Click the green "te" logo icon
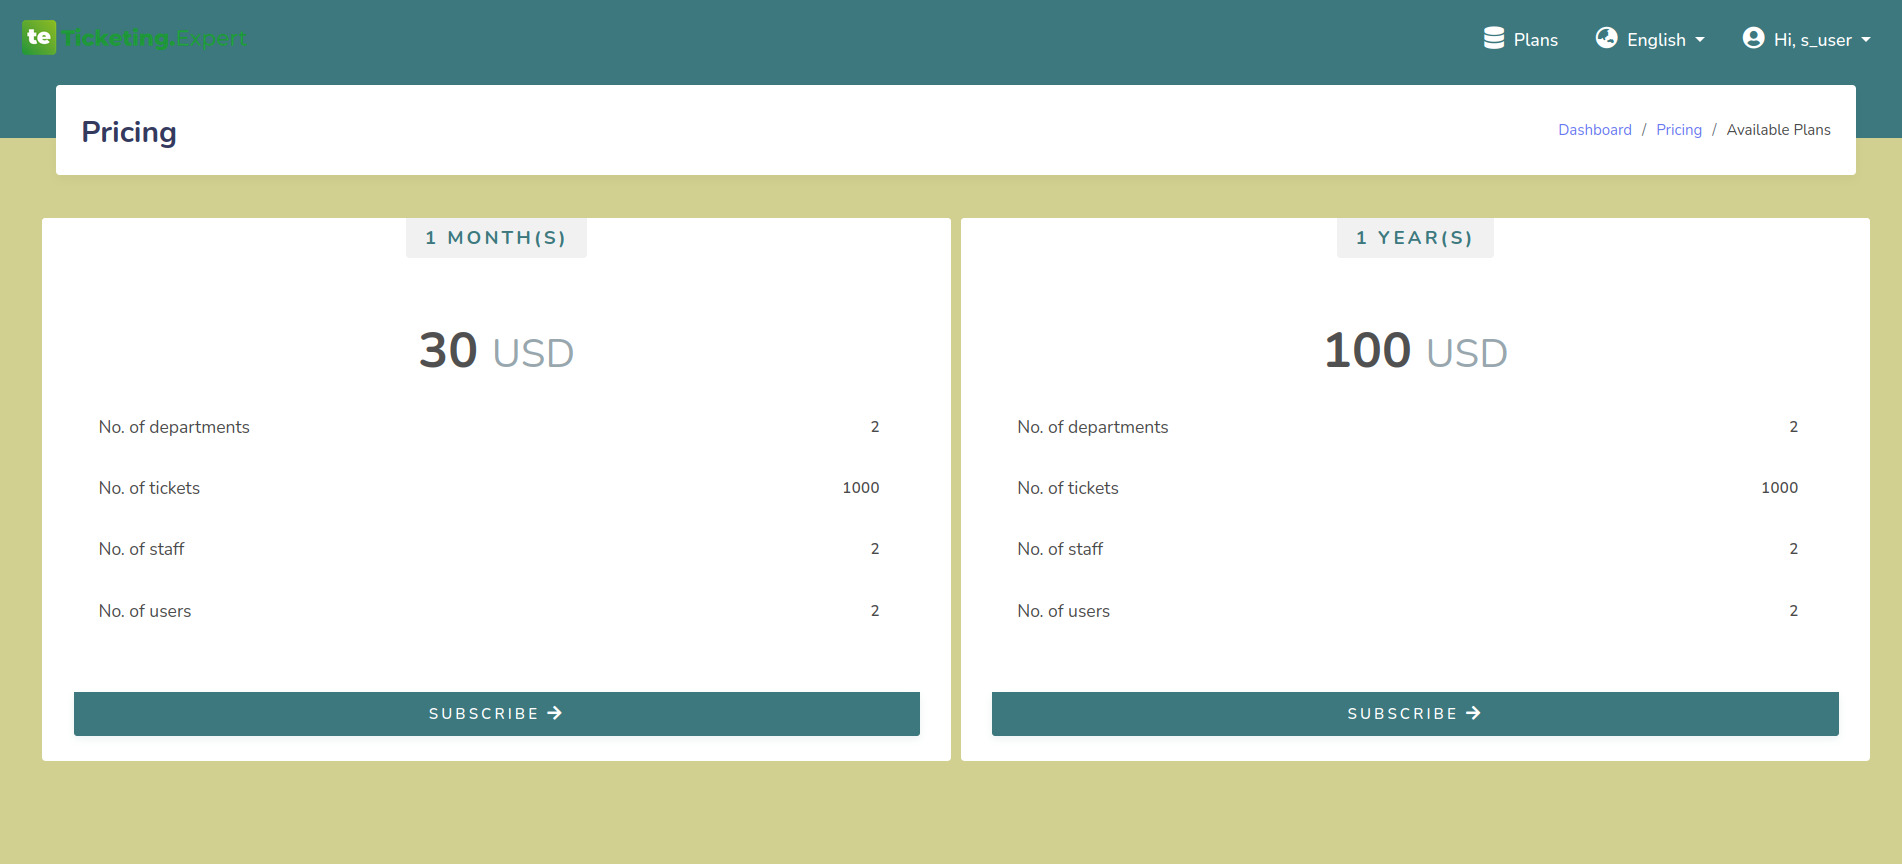The image size is (1902, 864). pos(39,38)
